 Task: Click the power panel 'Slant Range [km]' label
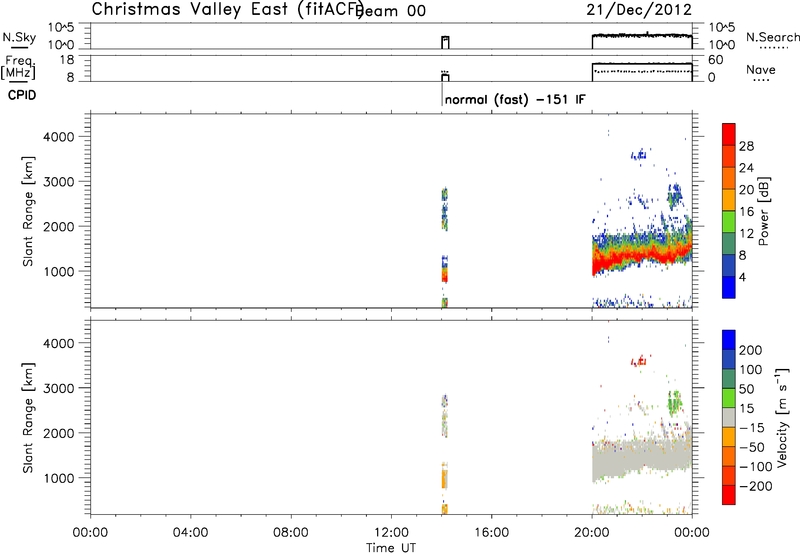point(28,211)
